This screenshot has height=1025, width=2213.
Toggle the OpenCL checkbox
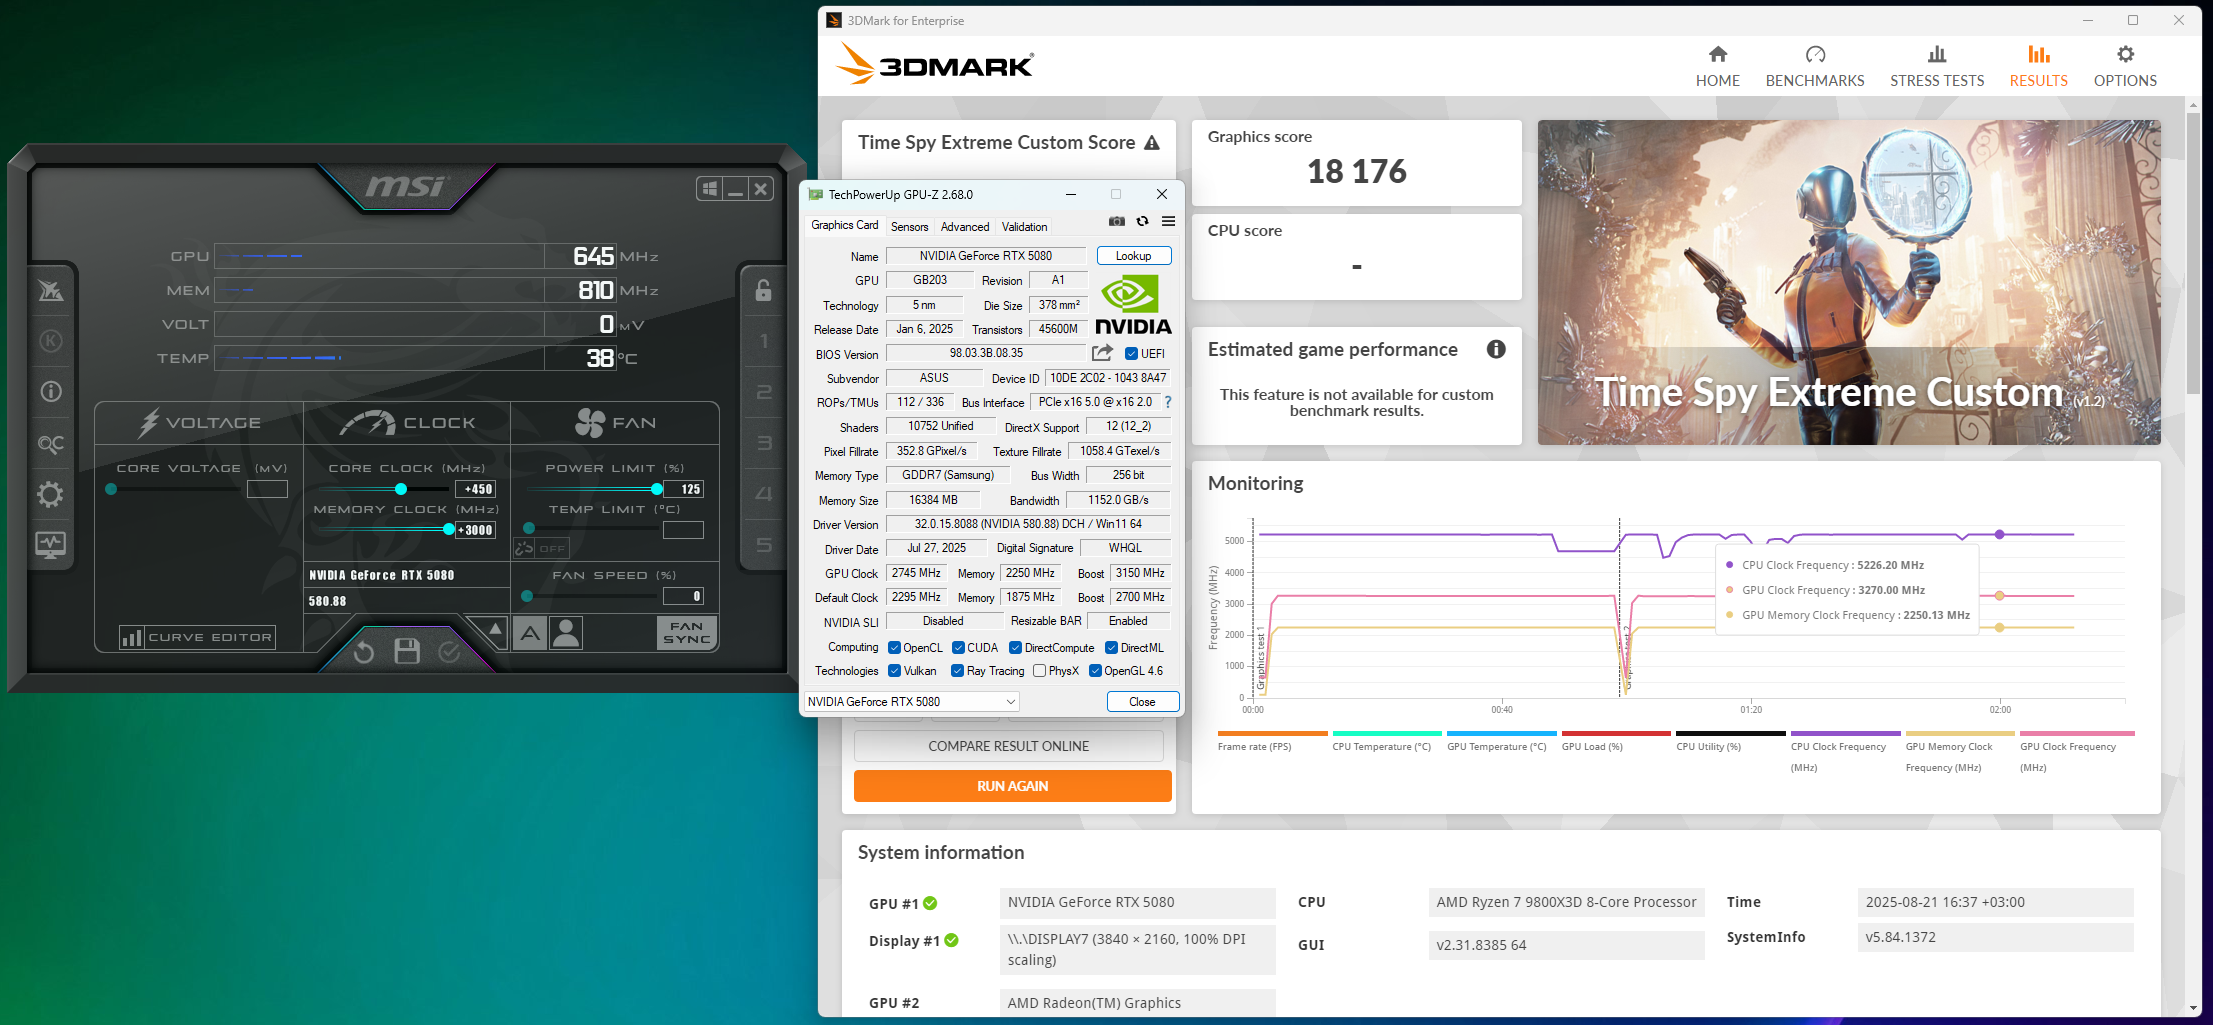point(894,648)
